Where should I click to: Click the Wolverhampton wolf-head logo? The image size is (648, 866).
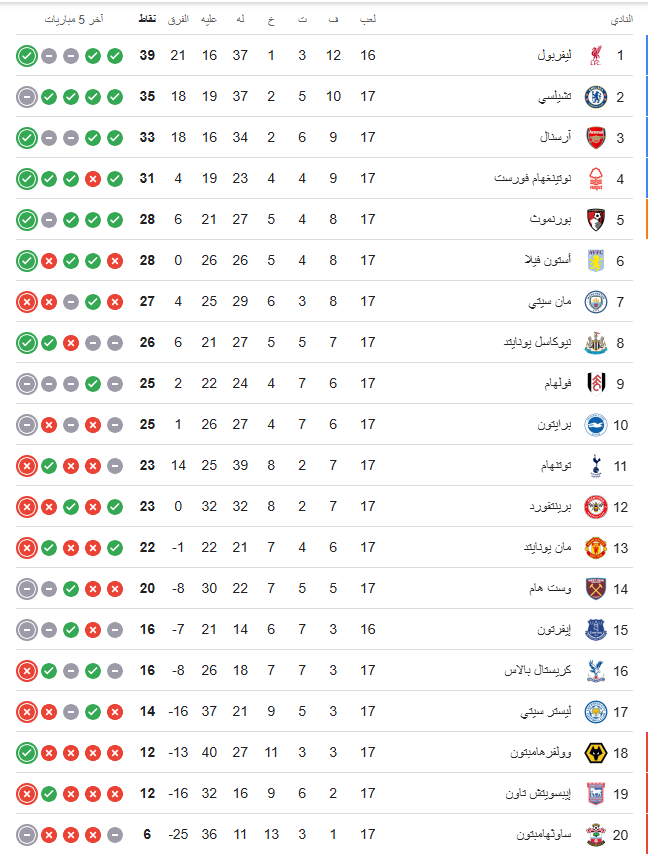[x=595, y=753]
